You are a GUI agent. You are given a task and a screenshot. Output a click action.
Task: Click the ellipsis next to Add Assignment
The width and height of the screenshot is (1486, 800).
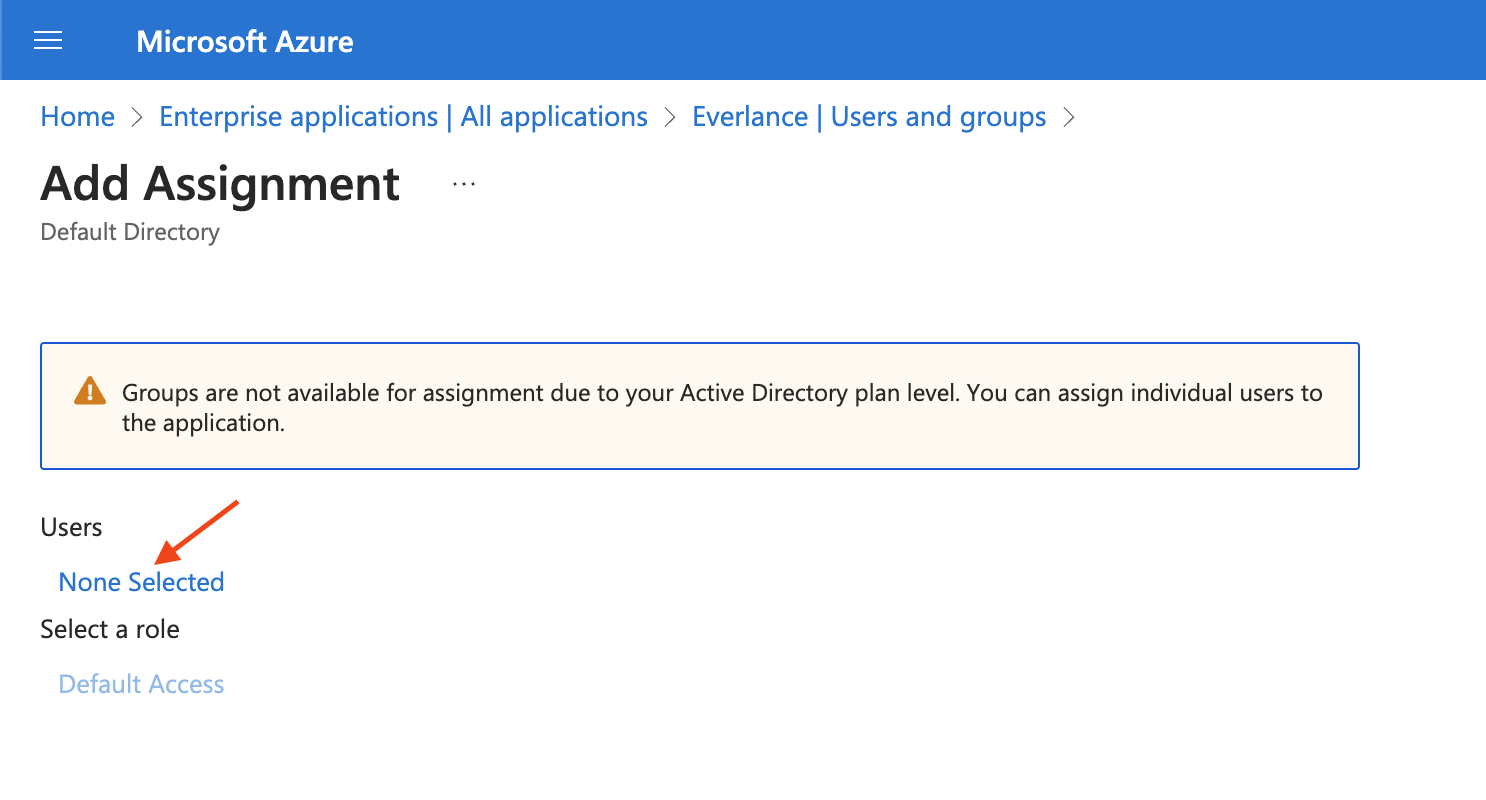(x=463, y=185)
